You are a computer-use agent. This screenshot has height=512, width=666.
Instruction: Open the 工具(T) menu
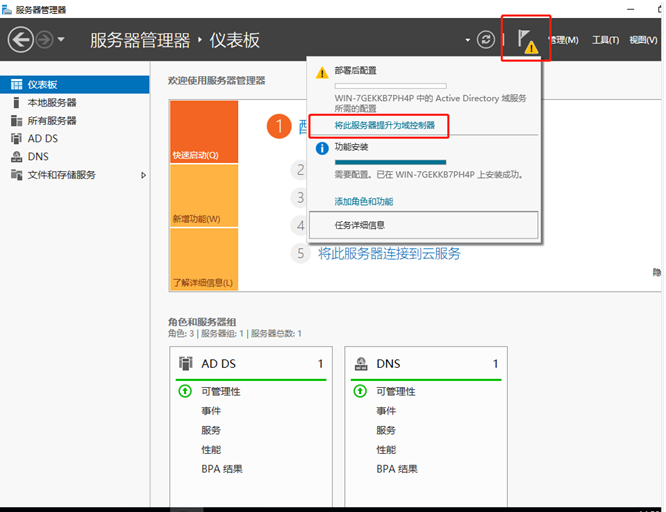(x=605, y=40)
